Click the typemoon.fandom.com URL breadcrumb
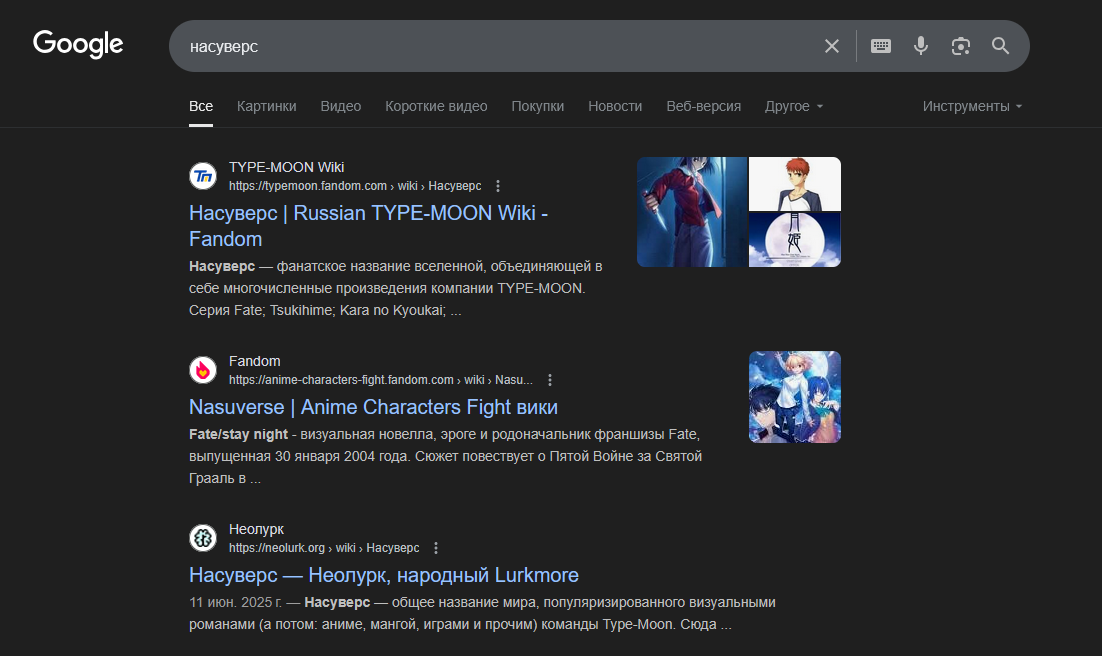This screenshot has height=656, width=1102. (x=355, y=186)
